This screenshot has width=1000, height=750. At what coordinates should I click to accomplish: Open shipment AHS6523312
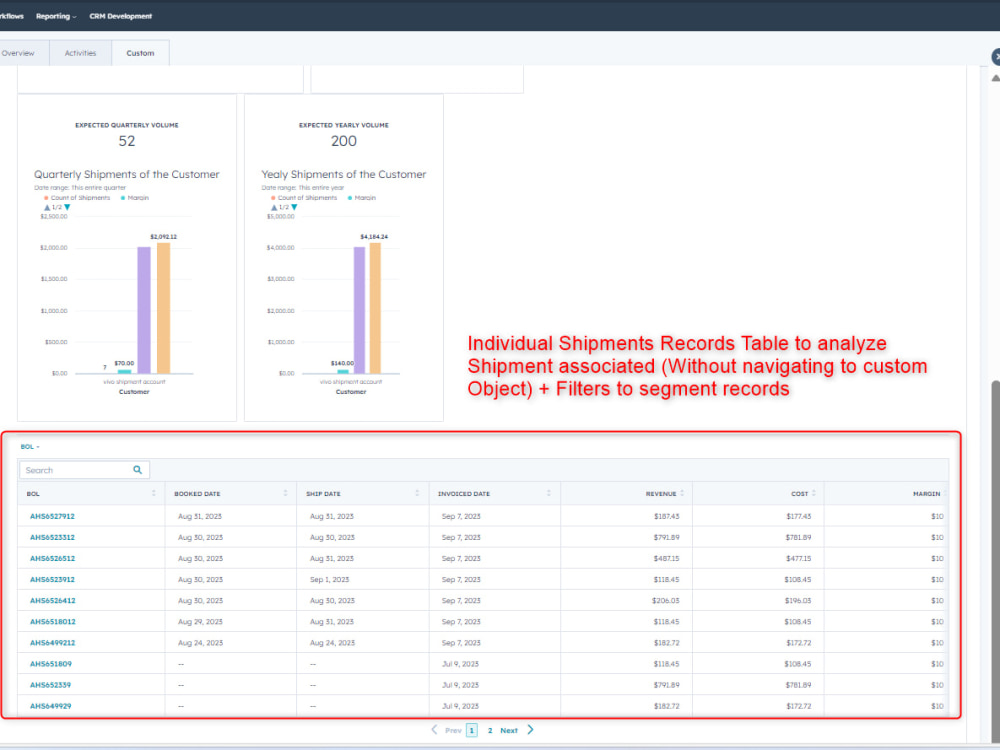coord(52,537)
